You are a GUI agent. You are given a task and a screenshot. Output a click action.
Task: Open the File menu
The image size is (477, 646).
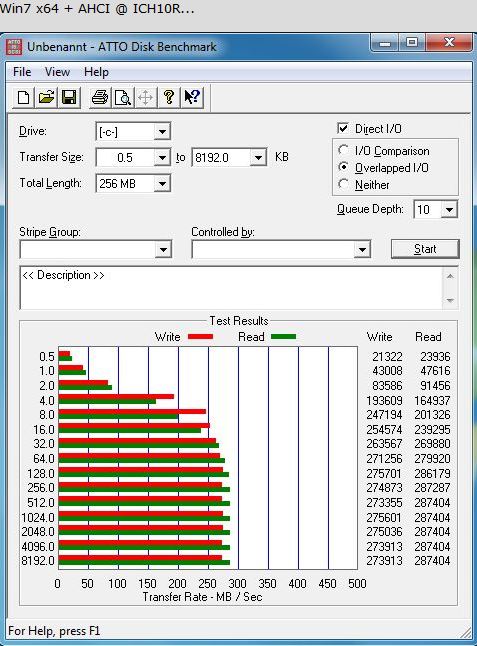[x=22, y=72]
